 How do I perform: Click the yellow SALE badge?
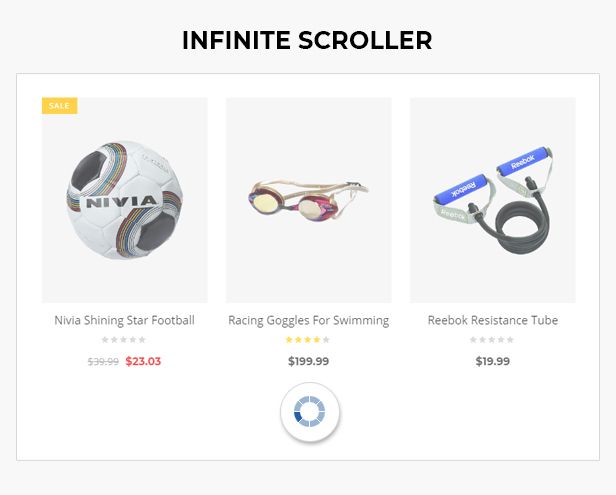click(59, 105)
